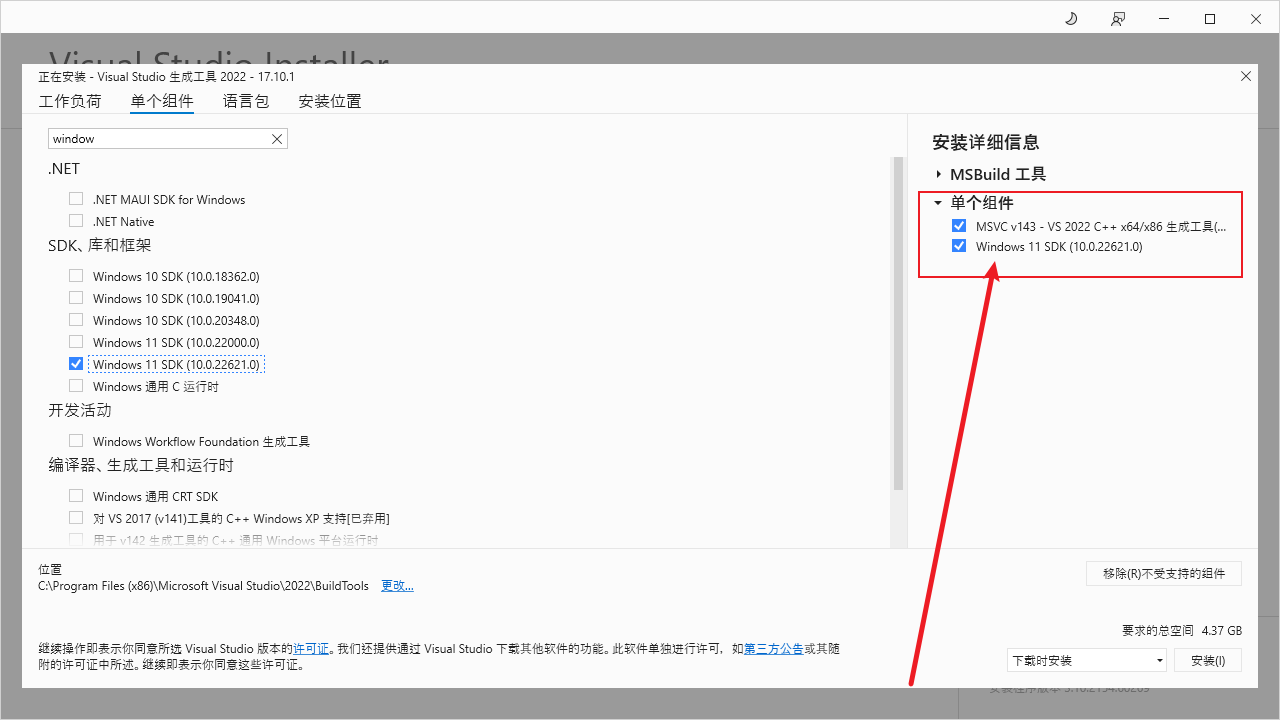Click the feedback icon in title bar
This screenshot has height=720, width=1280.
(x=1117, y=19)
